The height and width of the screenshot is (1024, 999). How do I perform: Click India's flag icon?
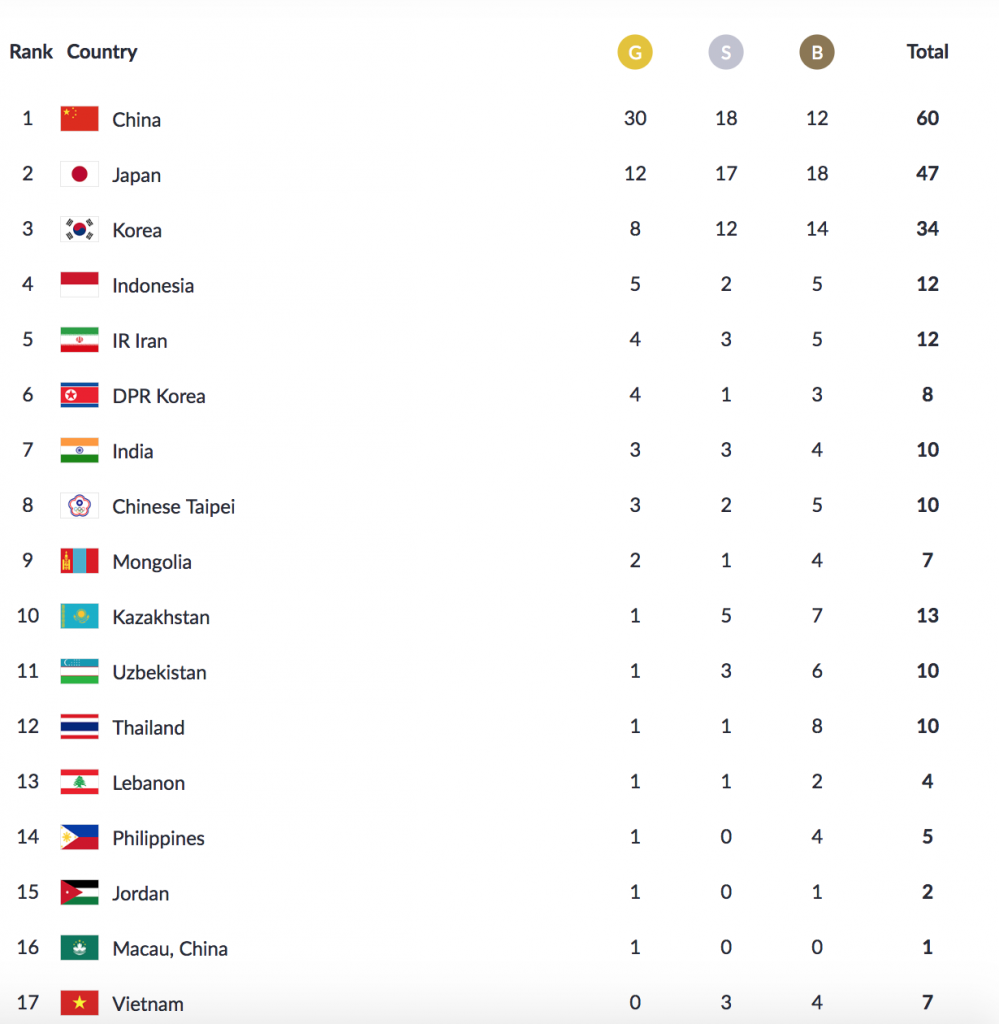79,451
